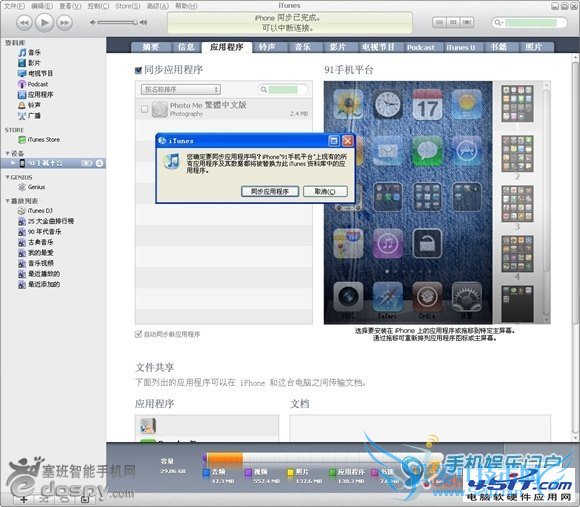Open the 音乐 library in sidebar

(x=30, y=53)
